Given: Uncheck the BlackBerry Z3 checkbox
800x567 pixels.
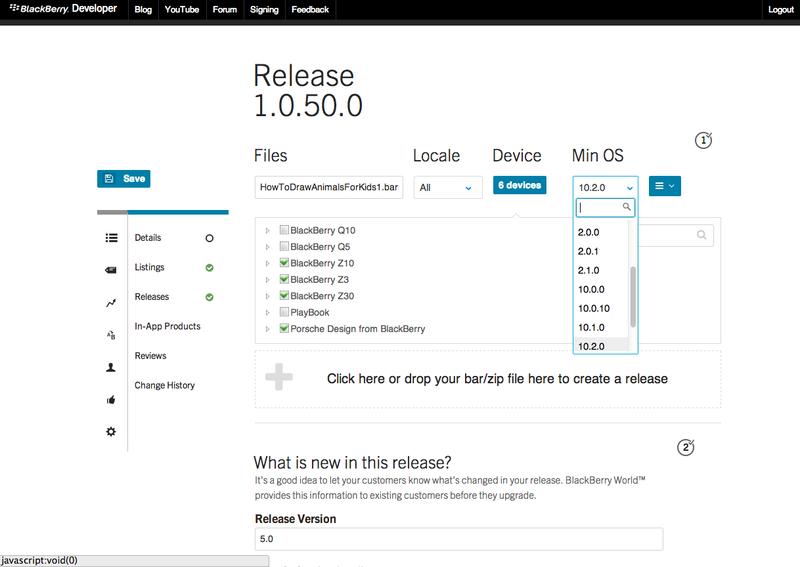Looking at the screenshot, I should (284, 279).
